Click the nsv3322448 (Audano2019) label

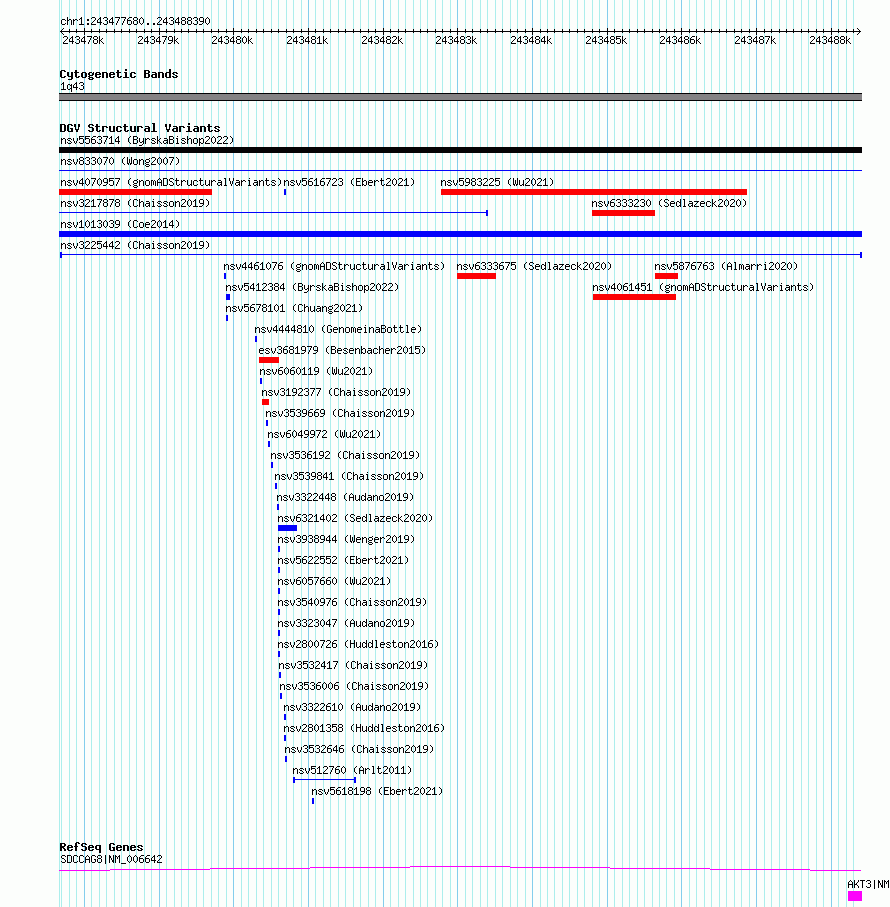[345, 497]
